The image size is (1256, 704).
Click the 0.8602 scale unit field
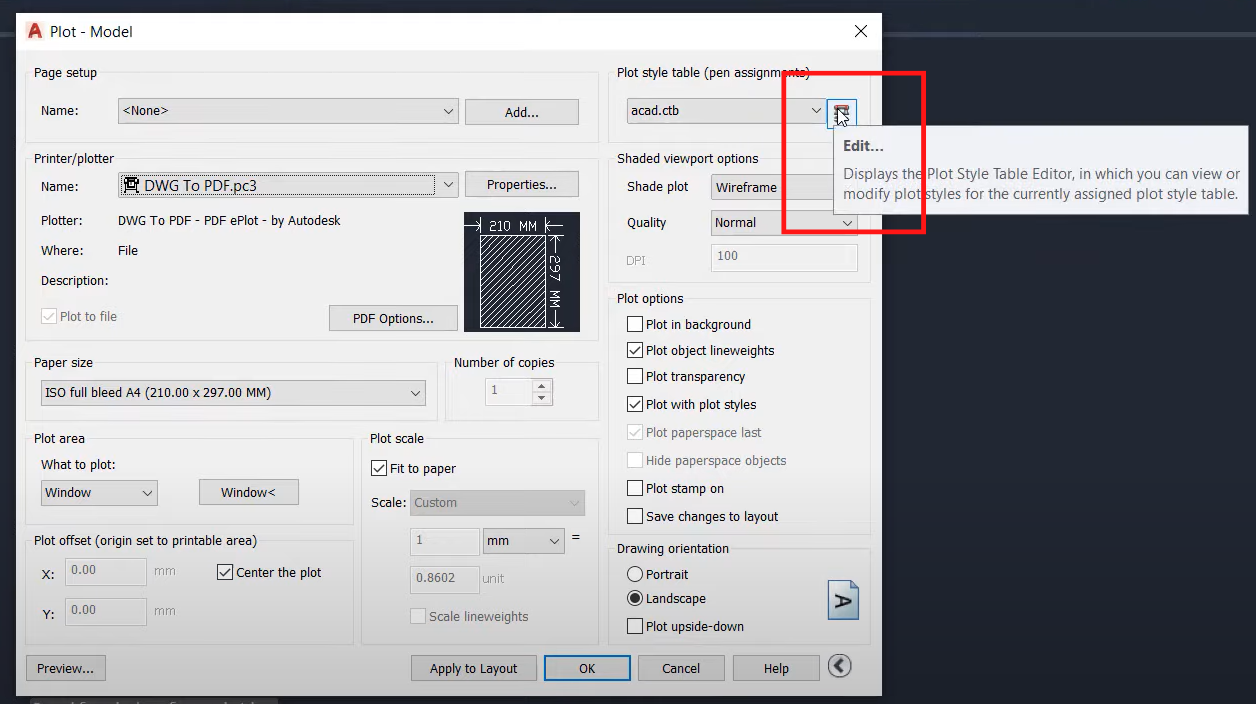444,579
